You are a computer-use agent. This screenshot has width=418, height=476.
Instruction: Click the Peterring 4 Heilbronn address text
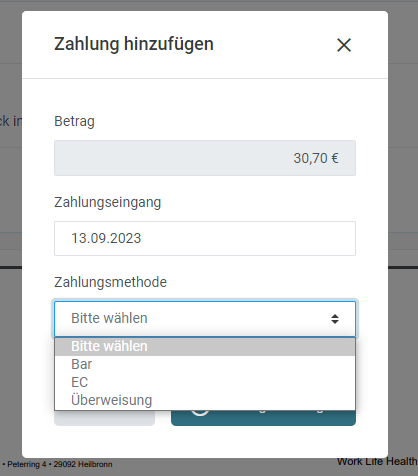tap(57, 464)
